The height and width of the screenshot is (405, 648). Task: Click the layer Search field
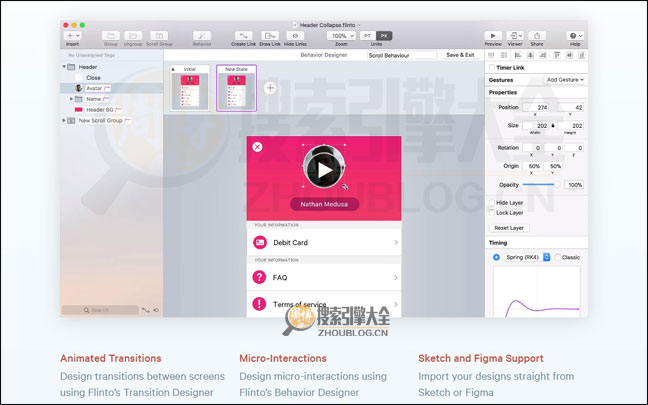(x=100, y=310)
